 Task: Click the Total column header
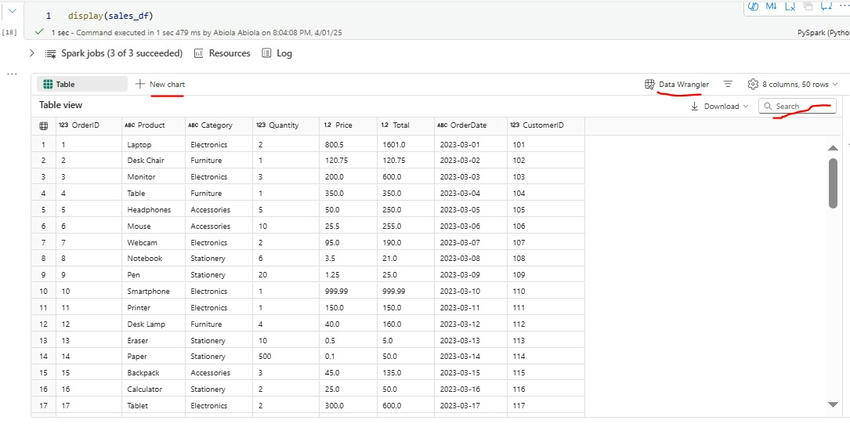405,125
